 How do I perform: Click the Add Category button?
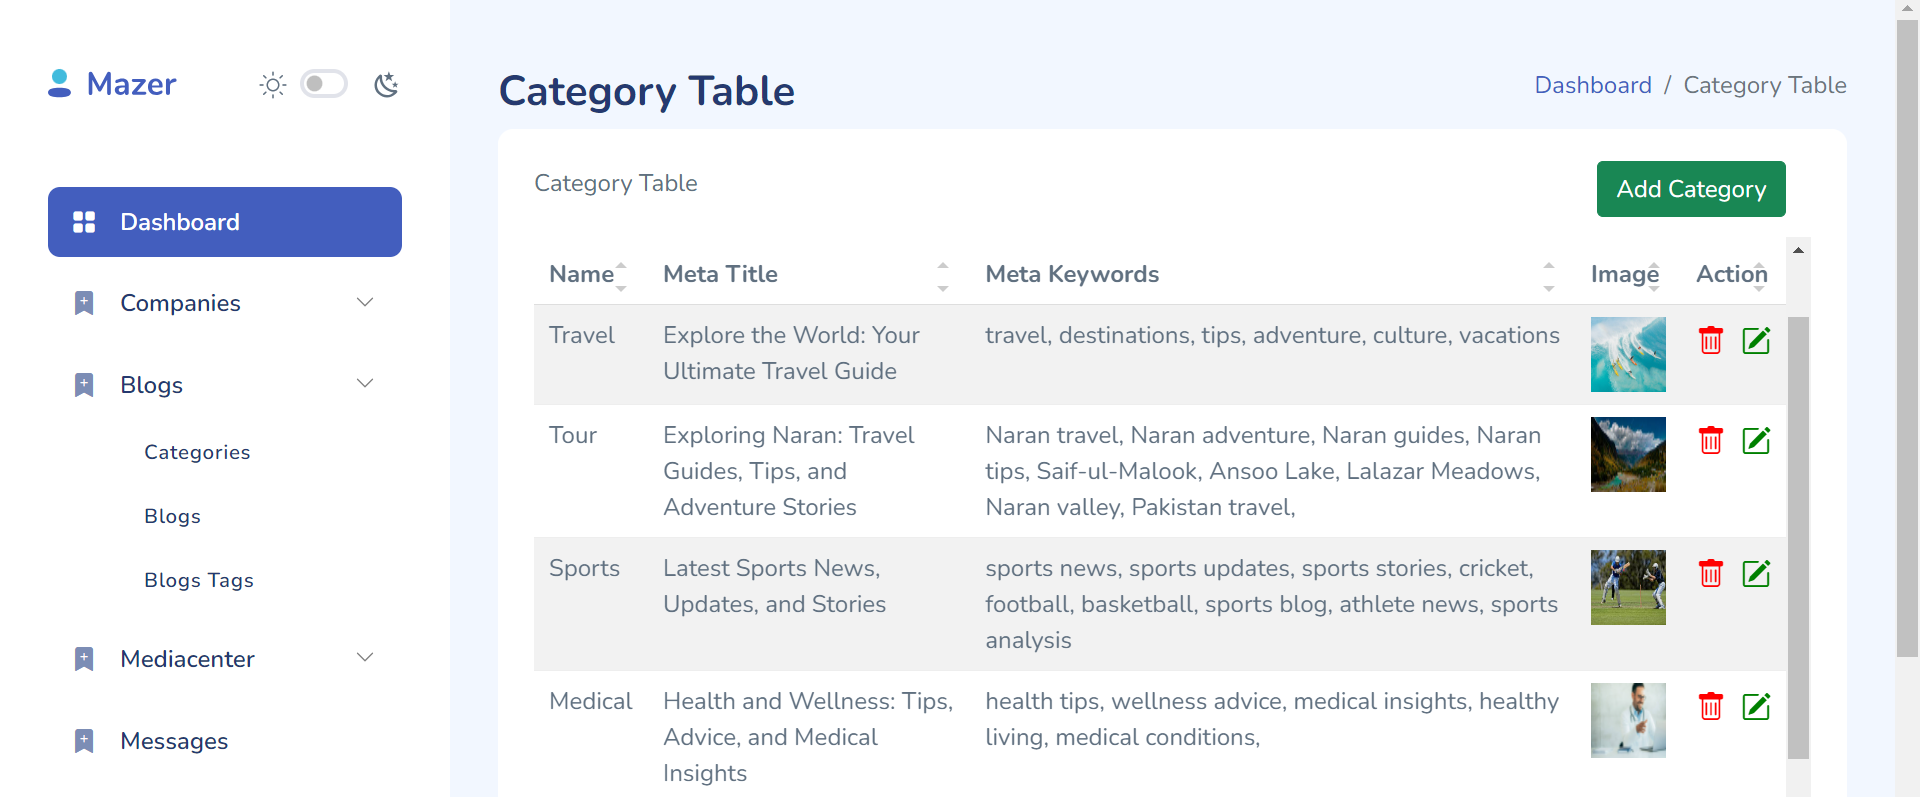click(x=1690, y=189)
